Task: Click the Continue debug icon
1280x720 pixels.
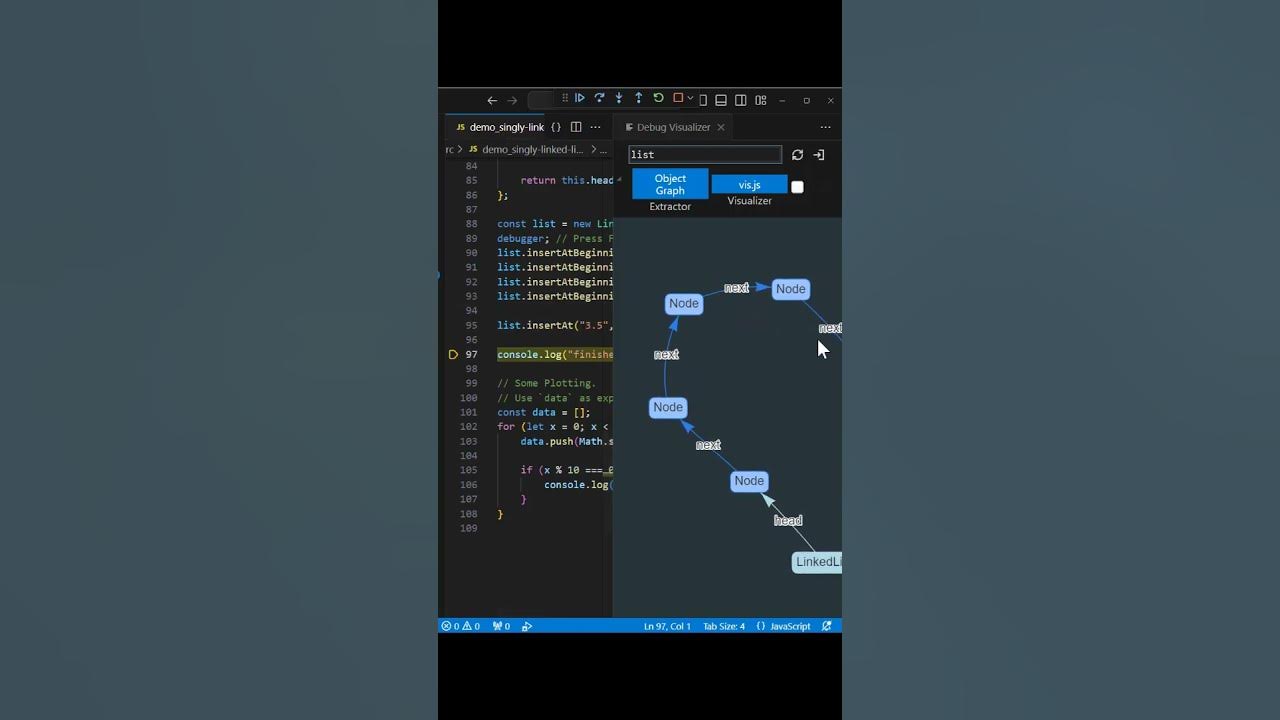Action: [x=580, y=98]
